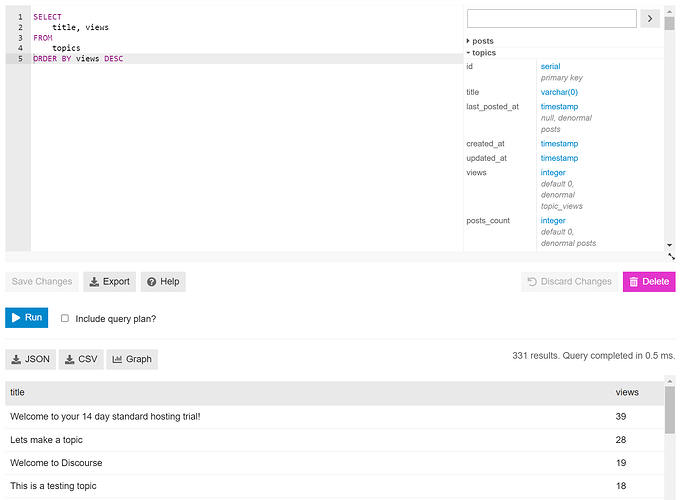Click the views value 28
Screen dimensions: 683x500
621,440
